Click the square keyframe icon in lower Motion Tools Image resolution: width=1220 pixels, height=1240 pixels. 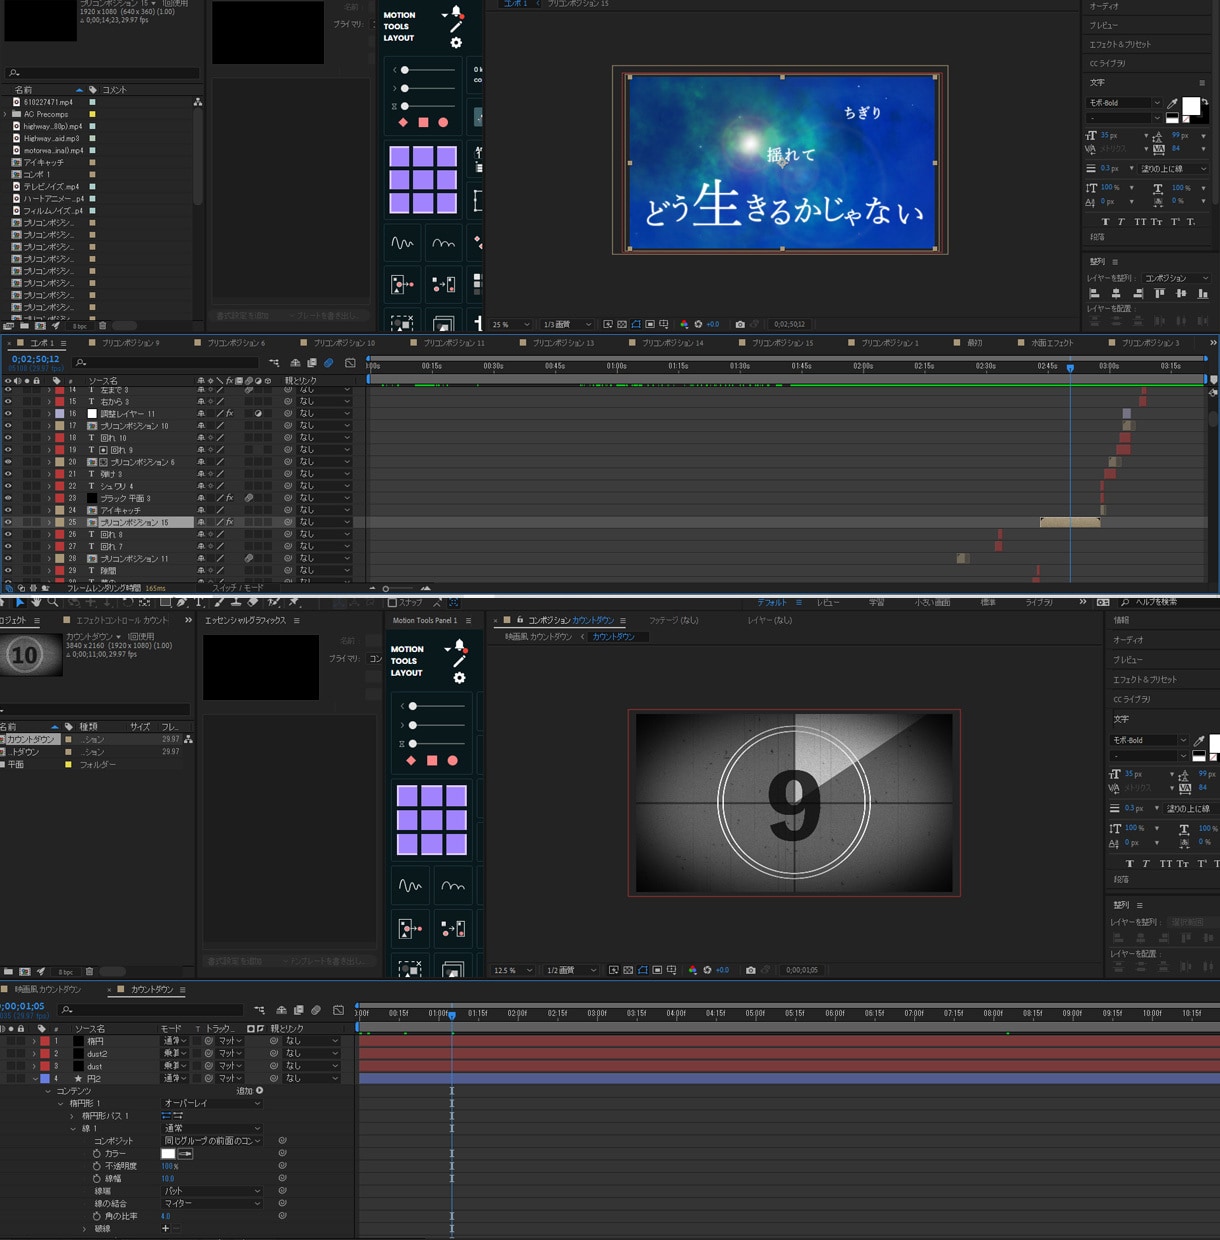(432, 761)
